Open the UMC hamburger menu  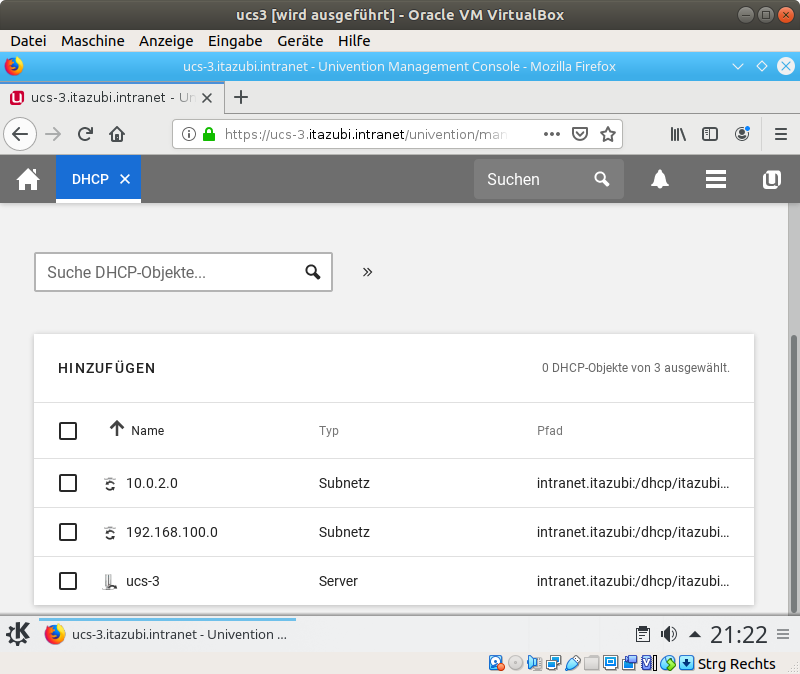pos(716,179)
